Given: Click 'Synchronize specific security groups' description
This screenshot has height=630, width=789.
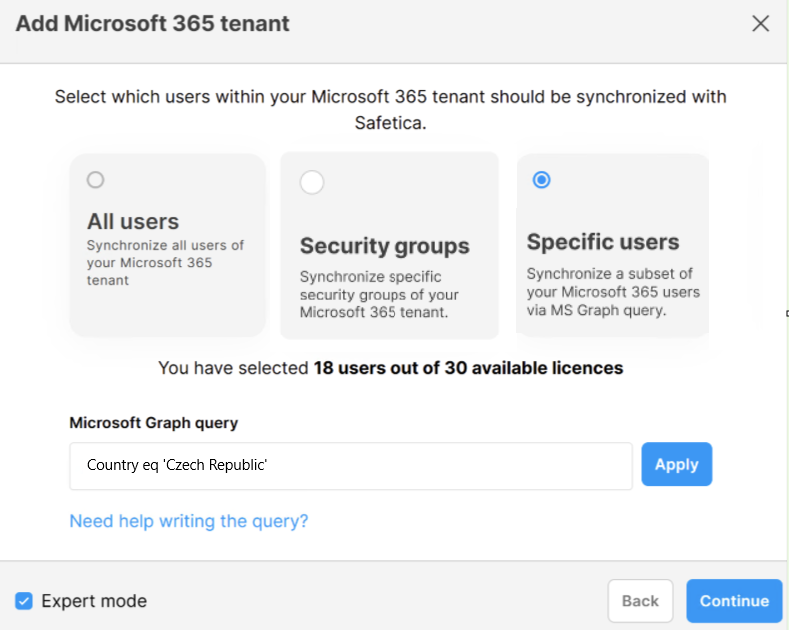Looking at the screenshot, I should coord(379,294).
